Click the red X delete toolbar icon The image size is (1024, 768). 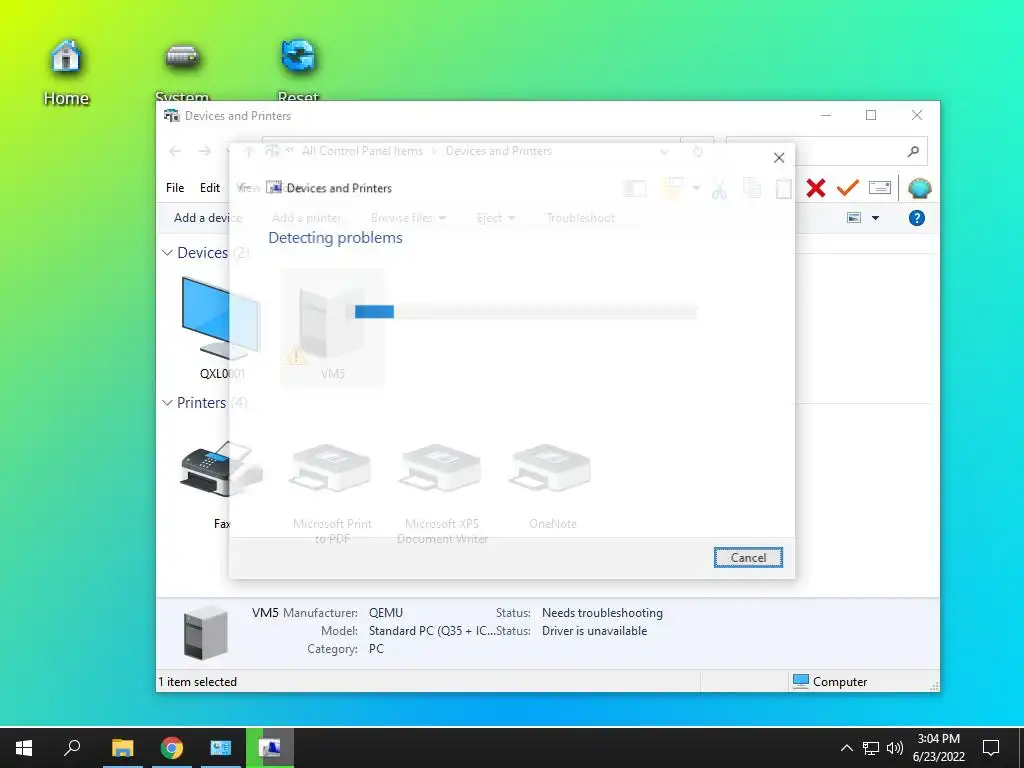(x=815, y=188)
